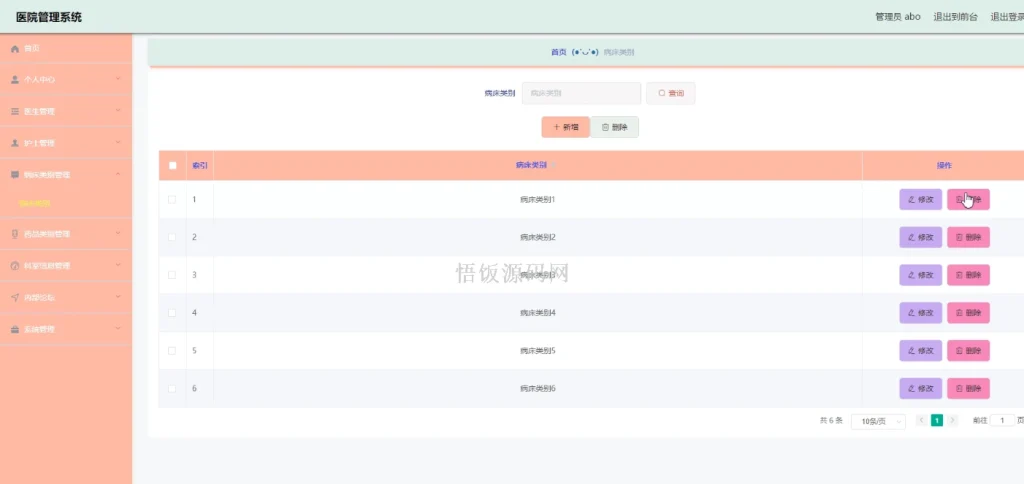Click the icon beside 病床类别管理
This screenshot has width=1024, height=484.
coord(15,174)
